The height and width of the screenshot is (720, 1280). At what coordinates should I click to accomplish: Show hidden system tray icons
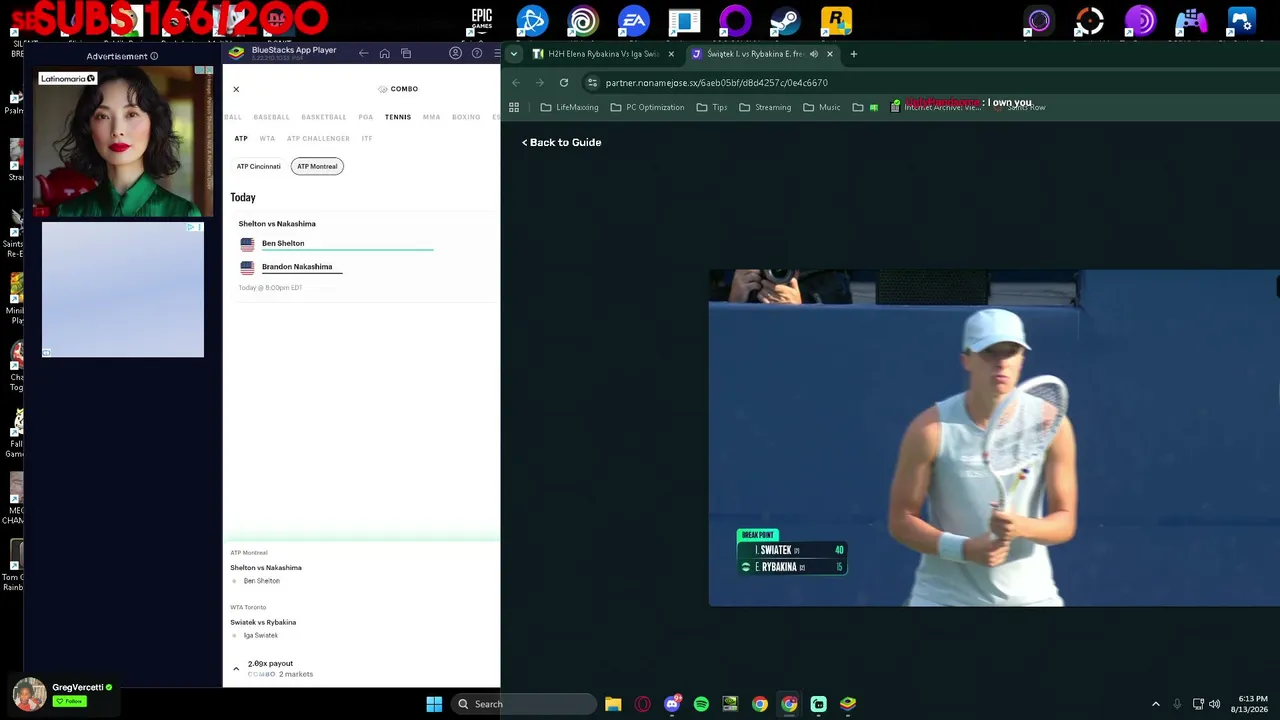pos(1156,704)
